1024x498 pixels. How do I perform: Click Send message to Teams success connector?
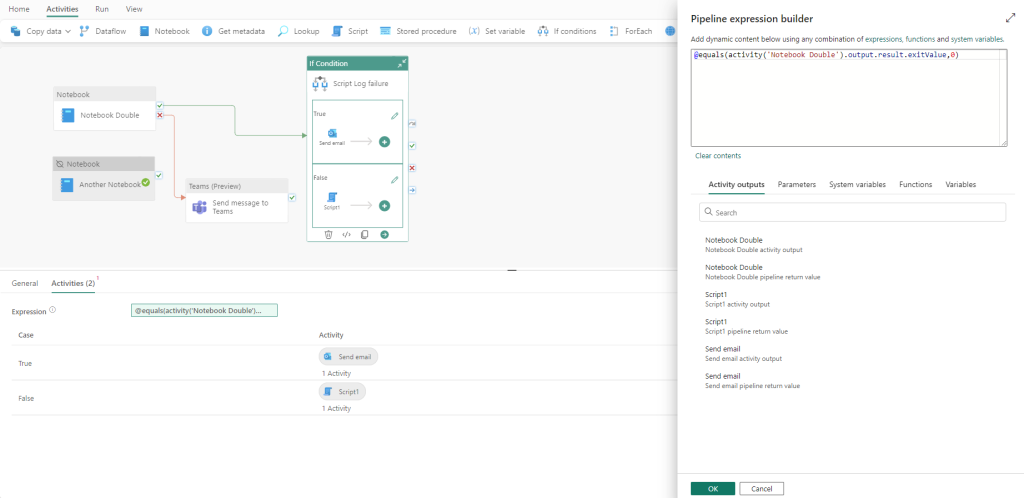pos(292,197)
